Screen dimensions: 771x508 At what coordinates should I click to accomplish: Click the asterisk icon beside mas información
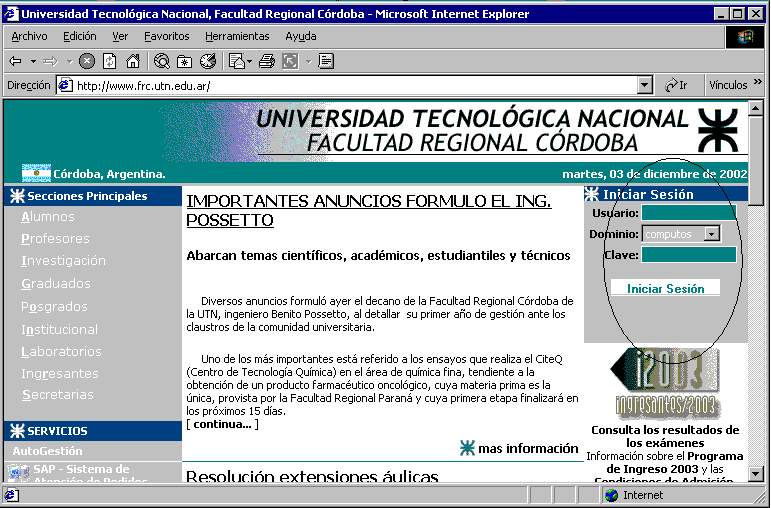(x=467, y=448)
